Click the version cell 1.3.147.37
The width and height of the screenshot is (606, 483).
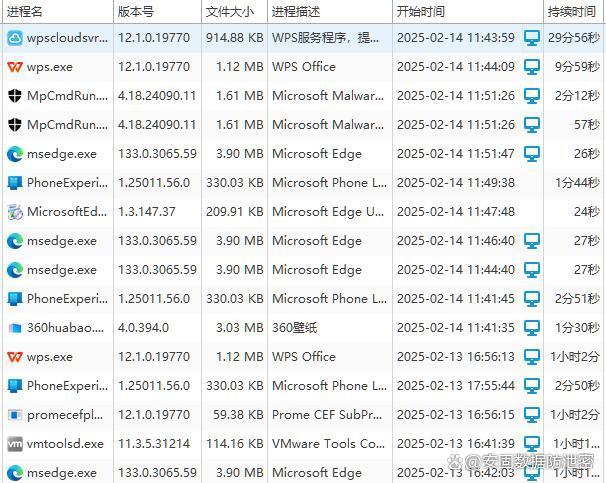[147, 212]
